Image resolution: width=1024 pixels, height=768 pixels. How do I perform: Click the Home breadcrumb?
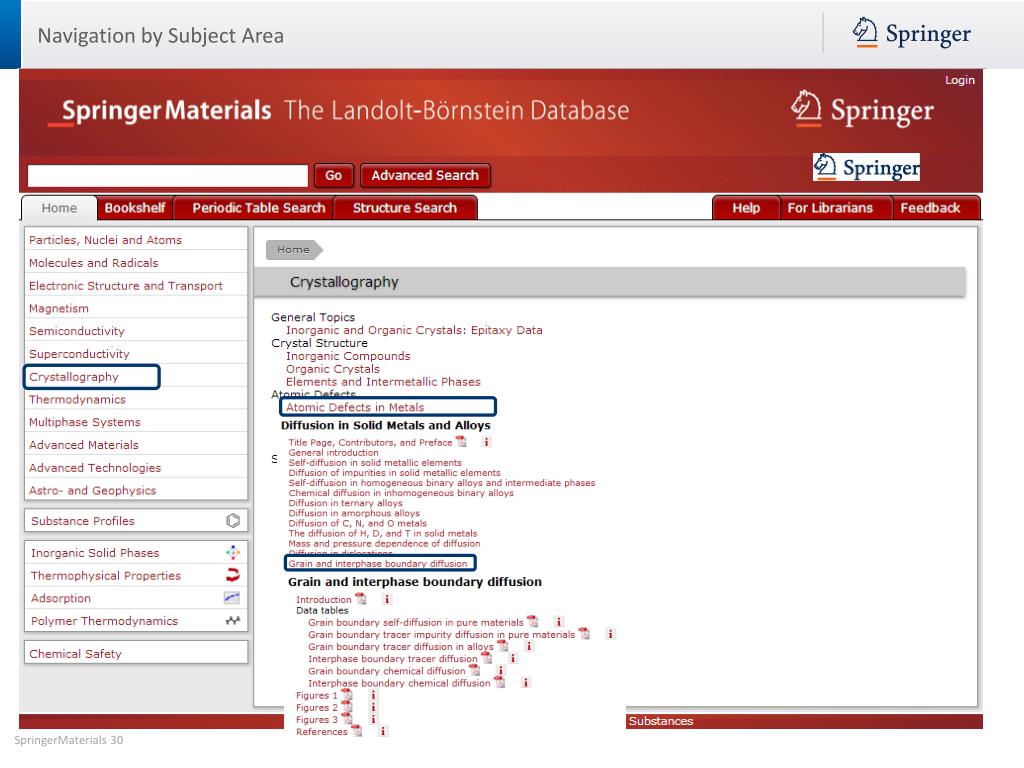click(293, 249)
